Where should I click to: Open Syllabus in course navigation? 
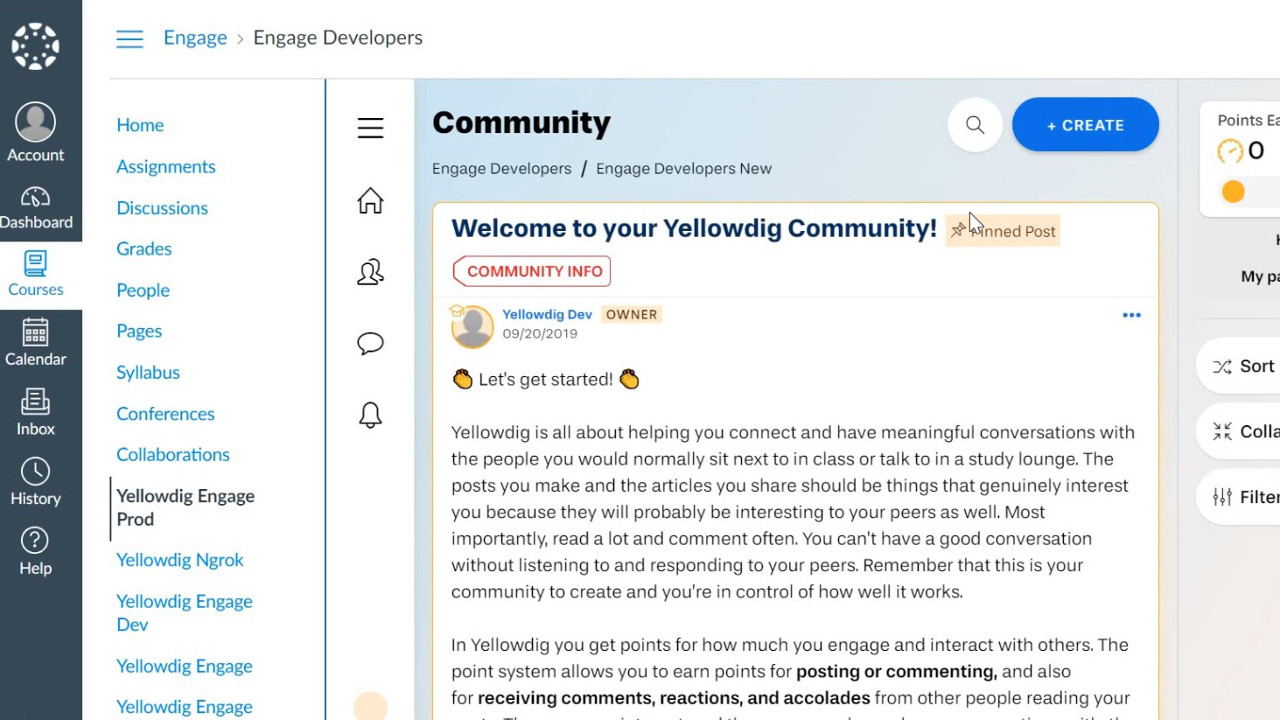click(x=148, y=372)
